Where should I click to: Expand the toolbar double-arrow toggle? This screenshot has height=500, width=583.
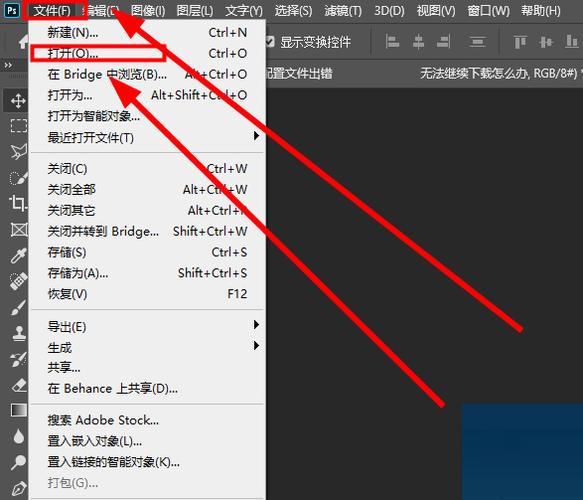click(8, 65)
